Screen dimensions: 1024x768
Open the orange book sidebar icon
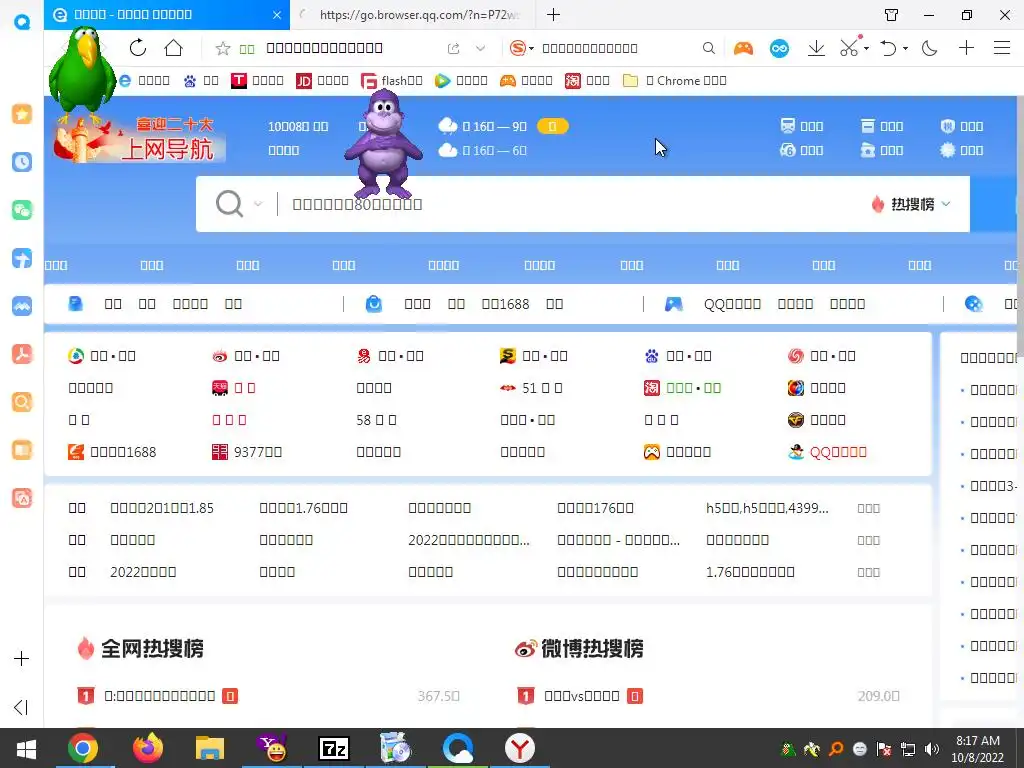[x=22, y=450]
